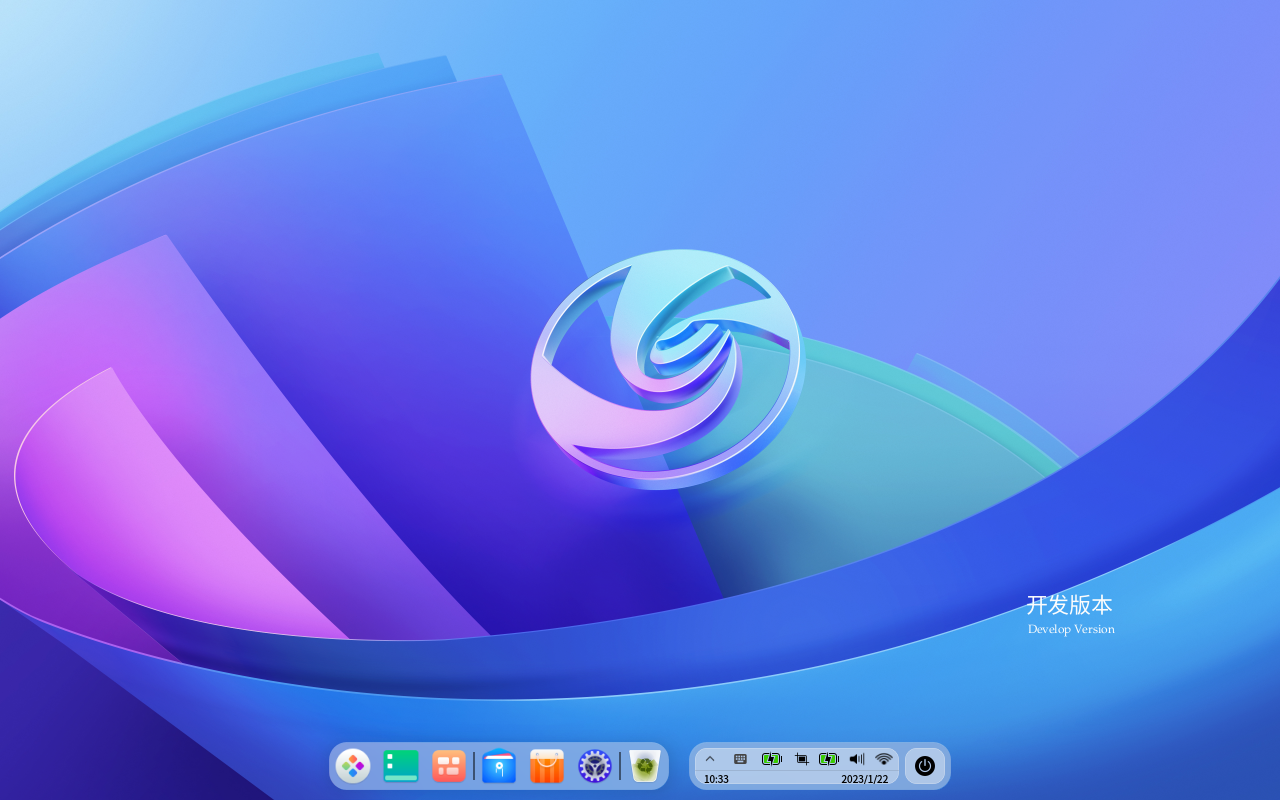
Task: Select the screen capture tool in the tray
Action: point(800,758)
